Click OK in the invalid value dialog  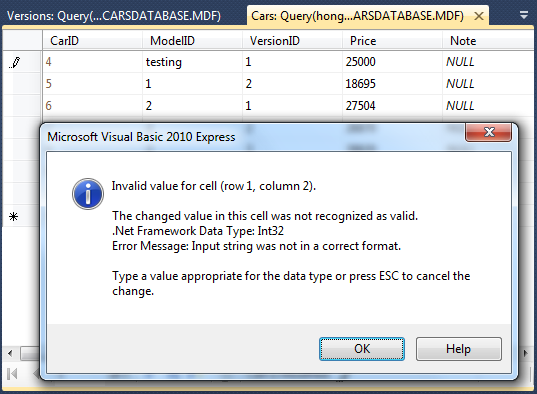362,349
